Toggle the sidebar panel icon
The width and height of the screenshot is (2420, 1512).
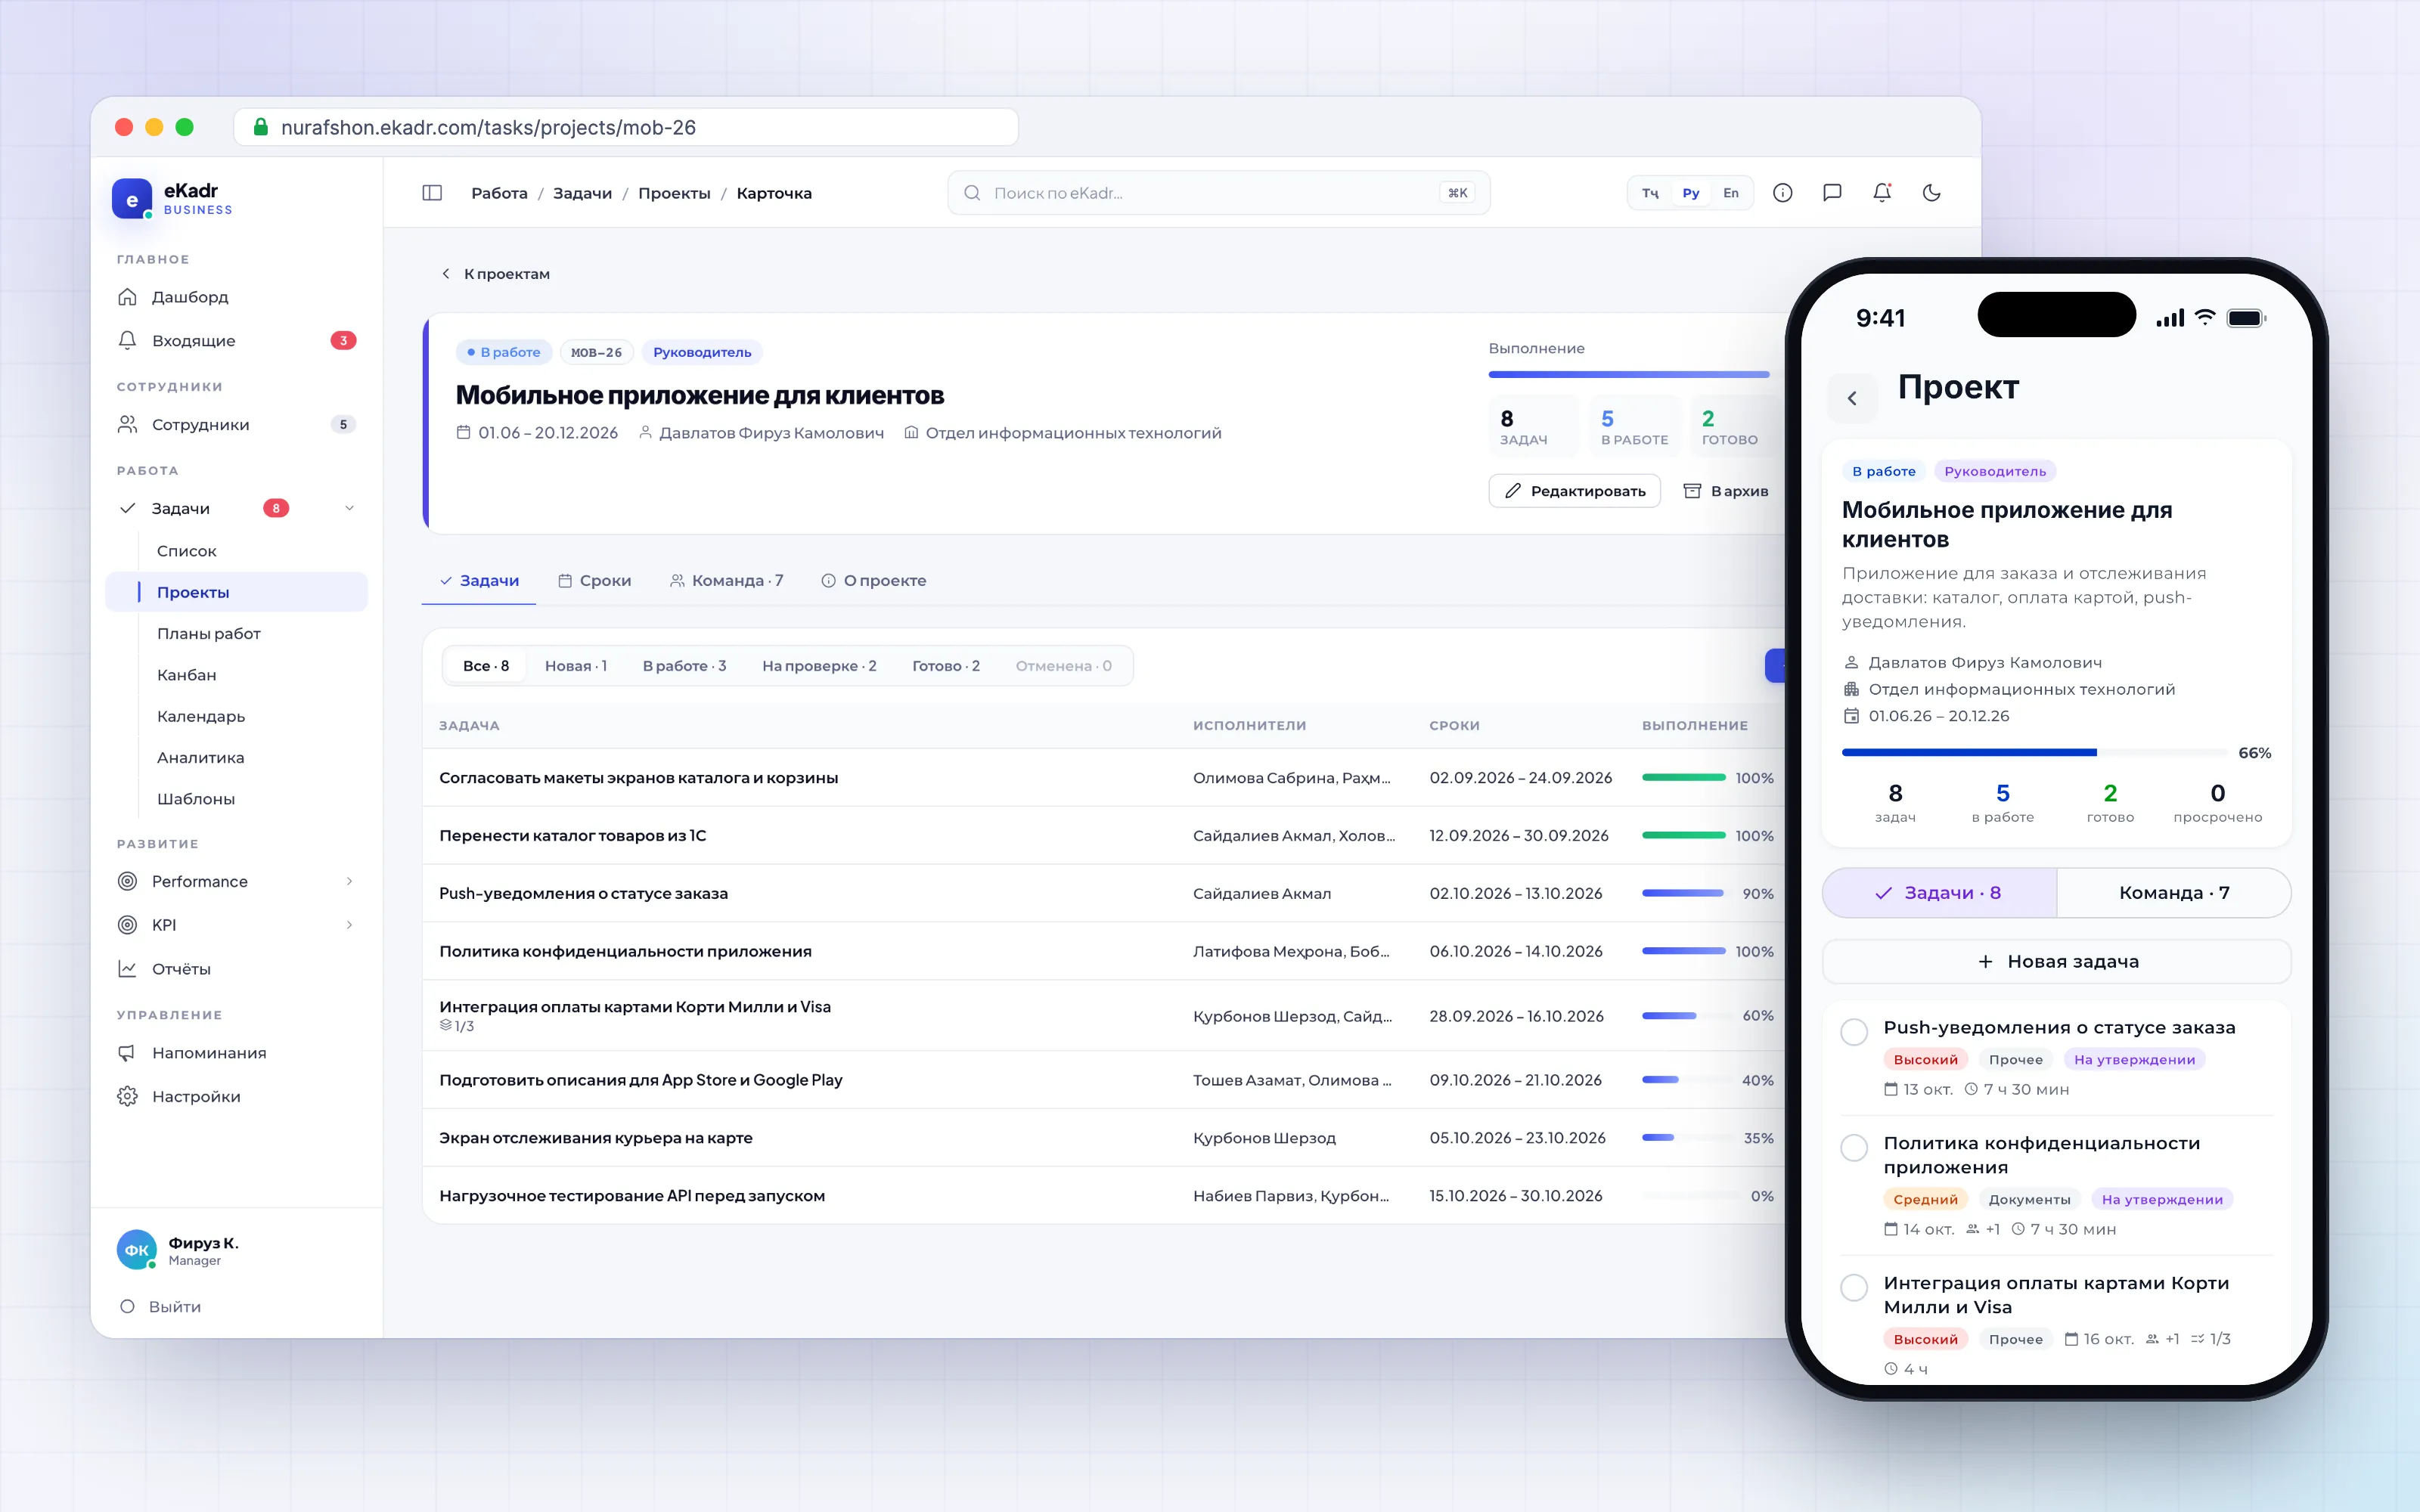coord(432,193)
